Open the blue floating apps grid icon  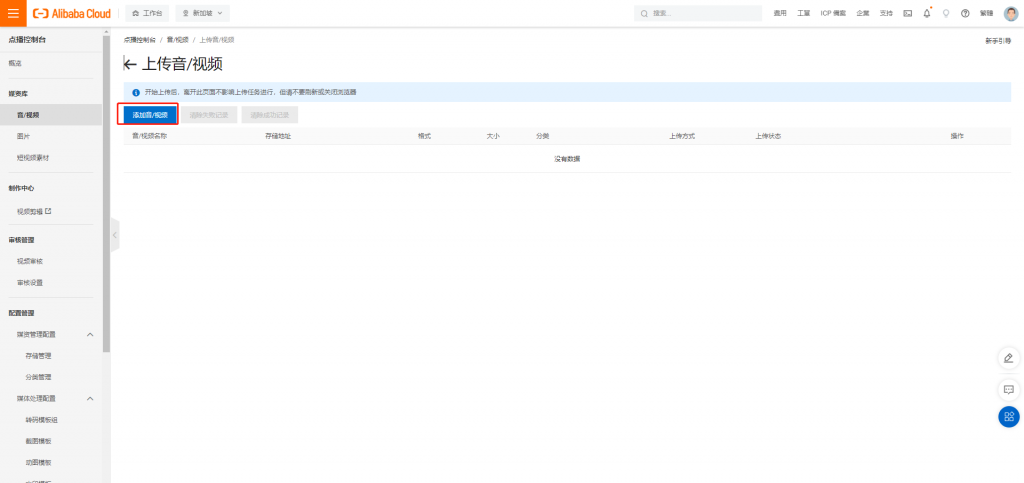[1008, 416]
